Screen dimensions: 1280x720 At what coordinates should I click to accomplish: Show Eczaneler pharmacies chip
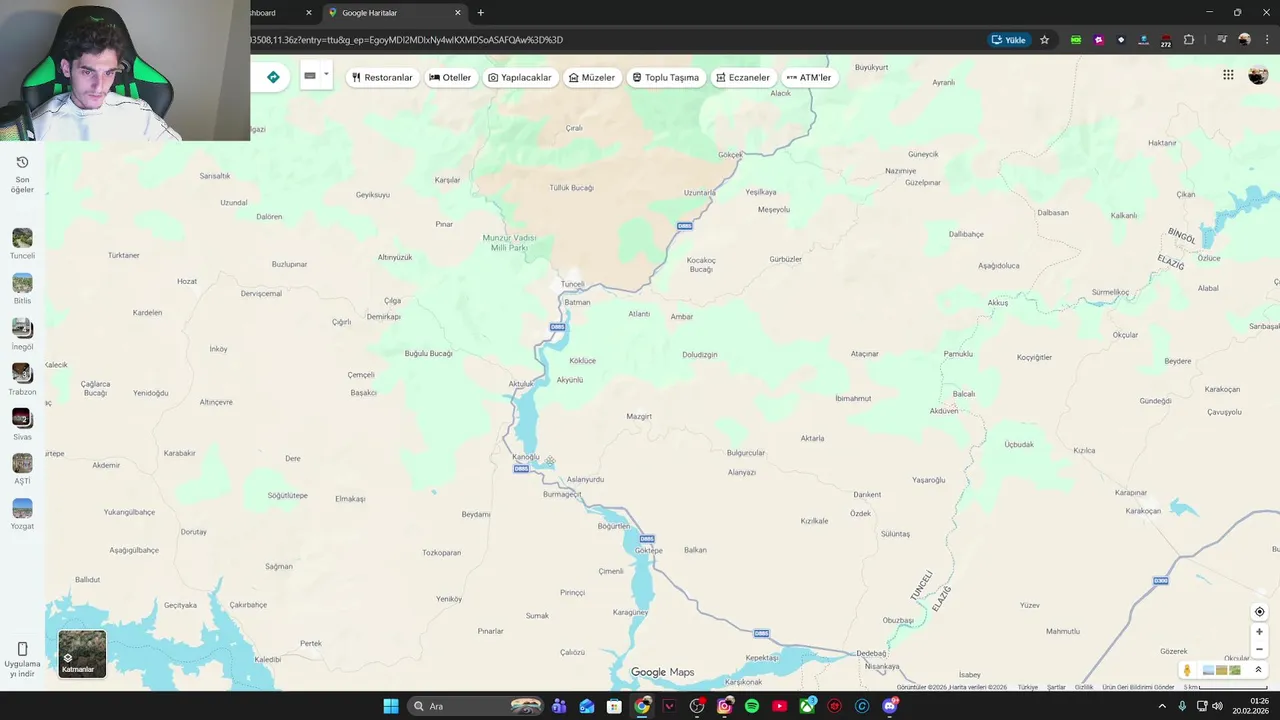pos(743,77)
